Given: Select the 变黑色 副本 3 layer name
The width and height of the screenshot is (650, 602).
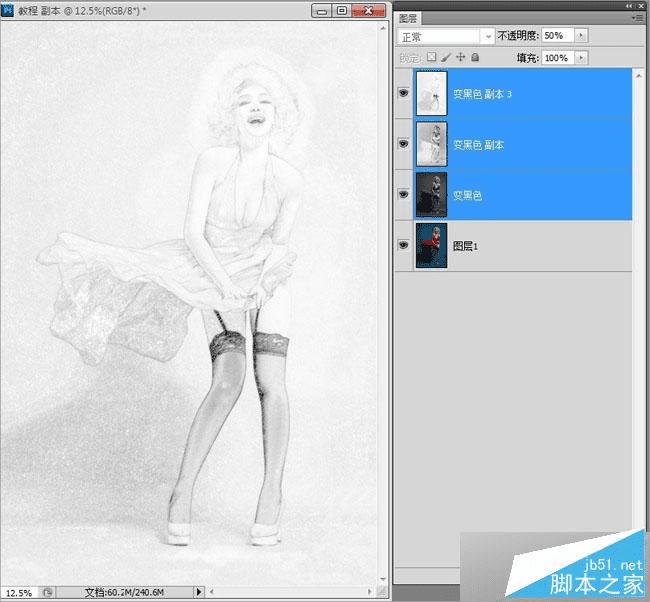Looking at the screenshot, I should coord(482,94).
